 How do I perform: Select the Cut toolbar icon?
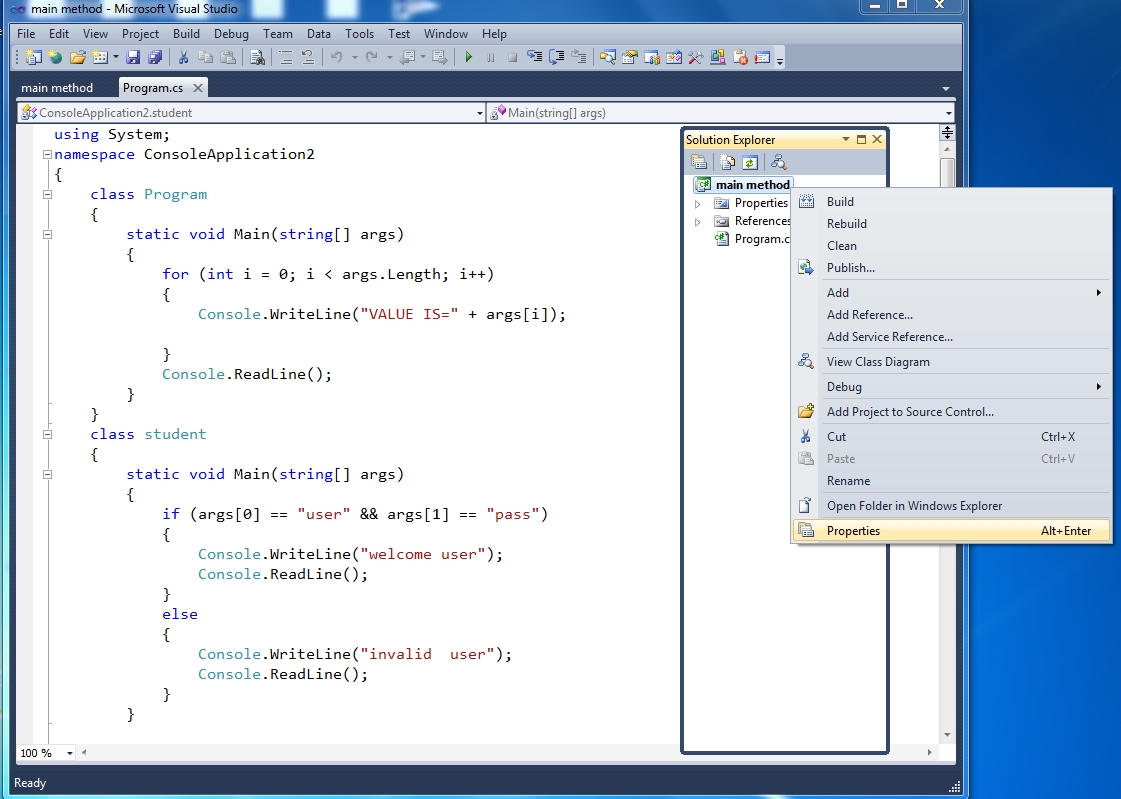point(182,57)
